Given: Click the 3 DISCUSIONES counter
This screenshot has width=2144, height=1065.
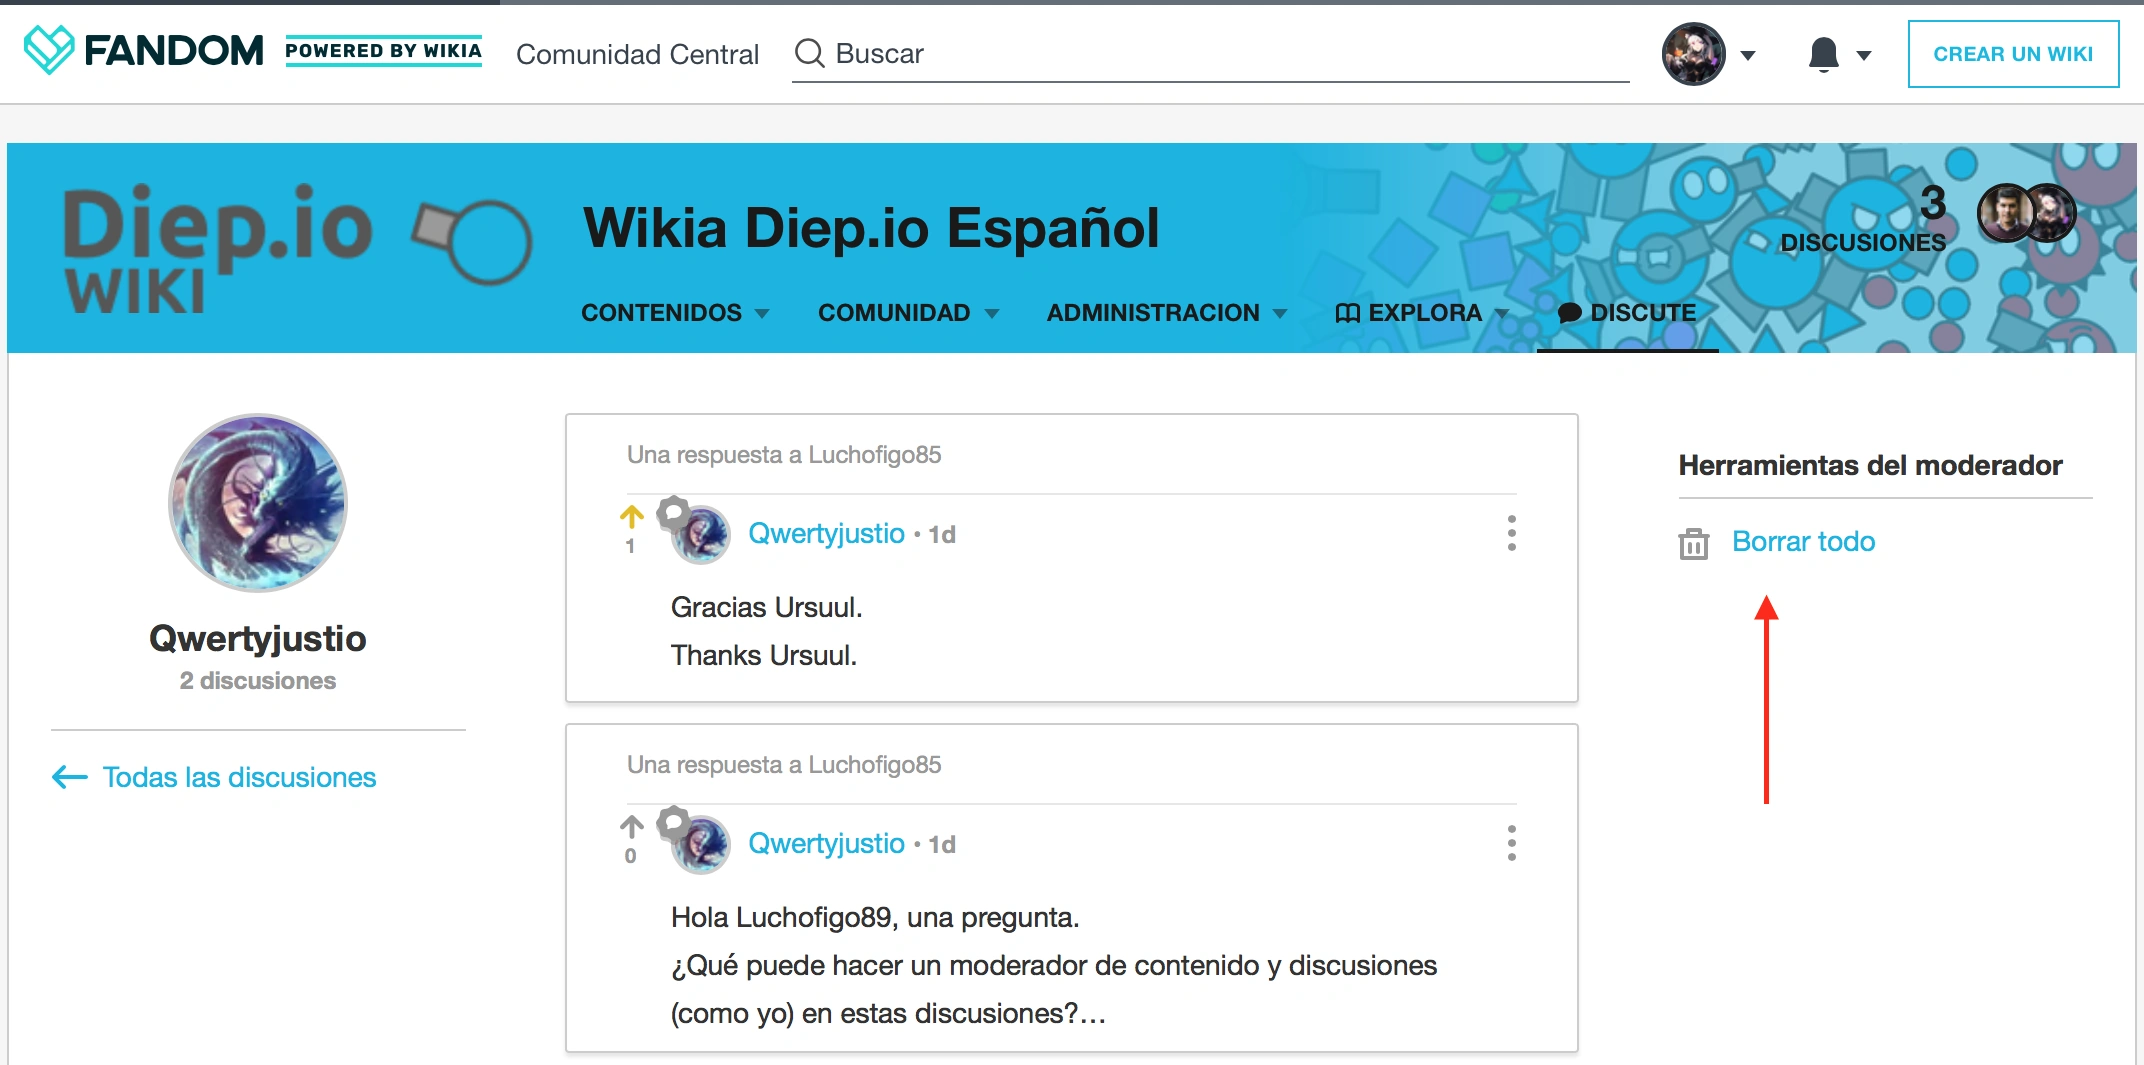Looking at the screenshot, I should (1863, 218).
